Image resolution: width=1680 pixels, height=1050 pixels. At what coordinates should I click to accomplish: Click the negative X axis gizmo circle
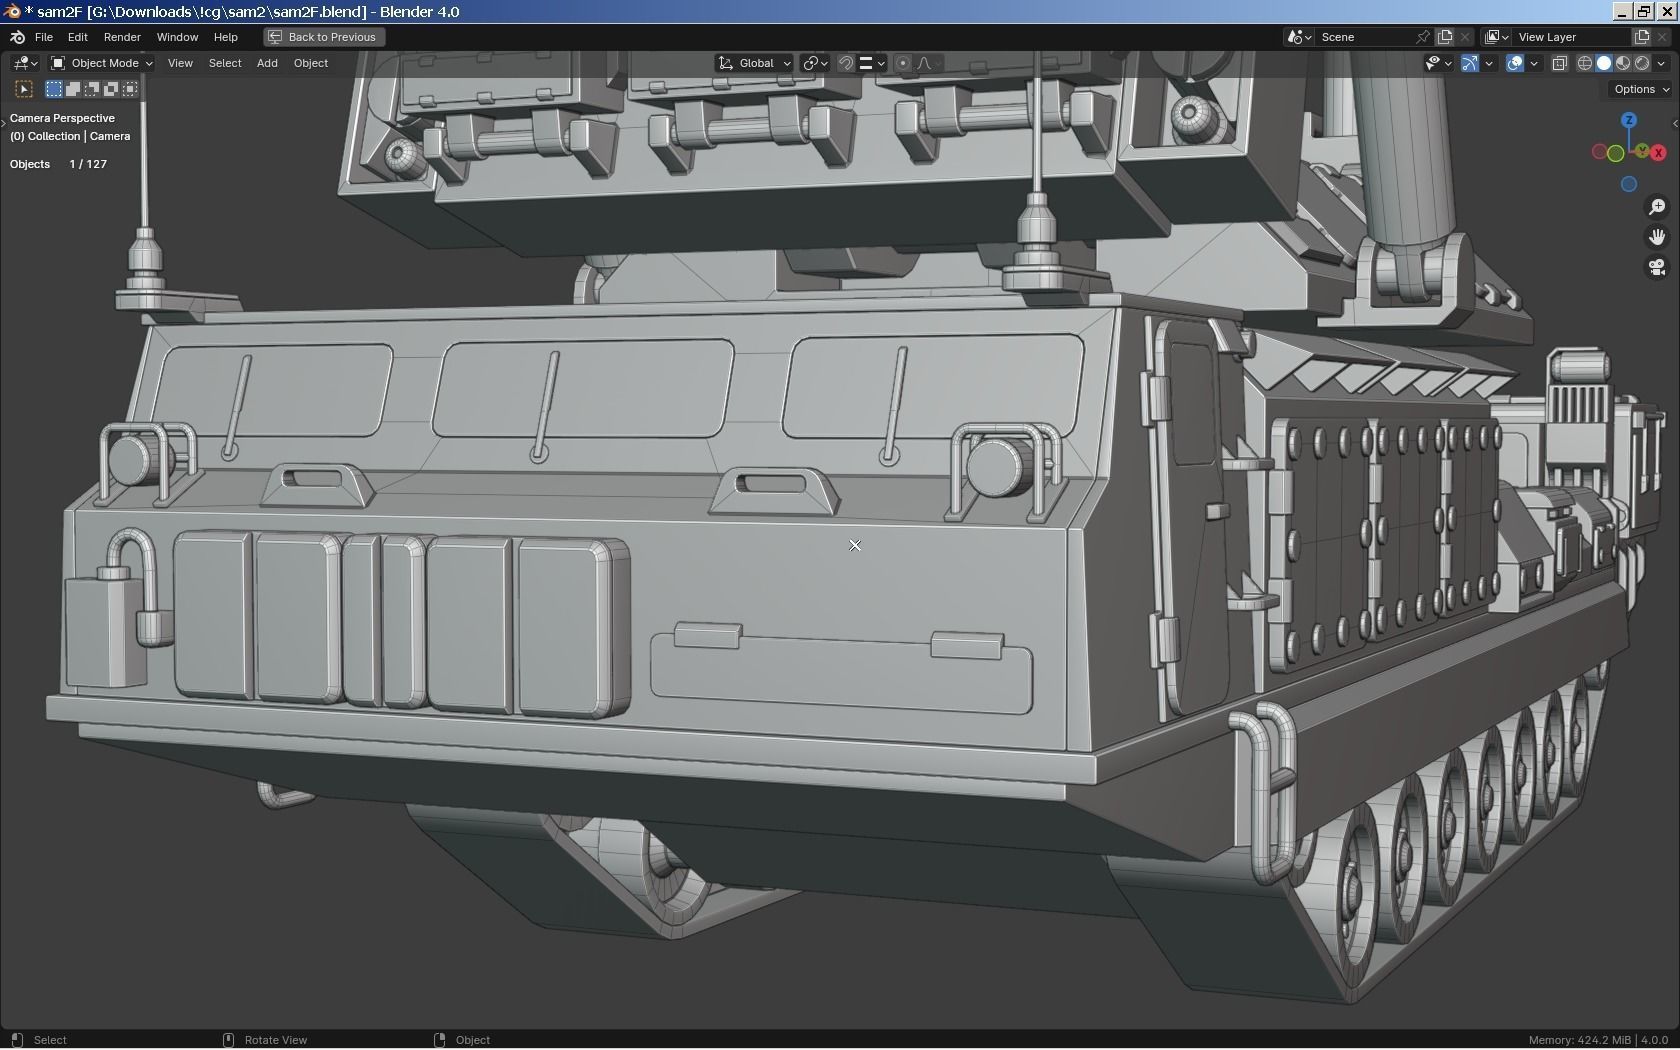[x=1599, y=152]
